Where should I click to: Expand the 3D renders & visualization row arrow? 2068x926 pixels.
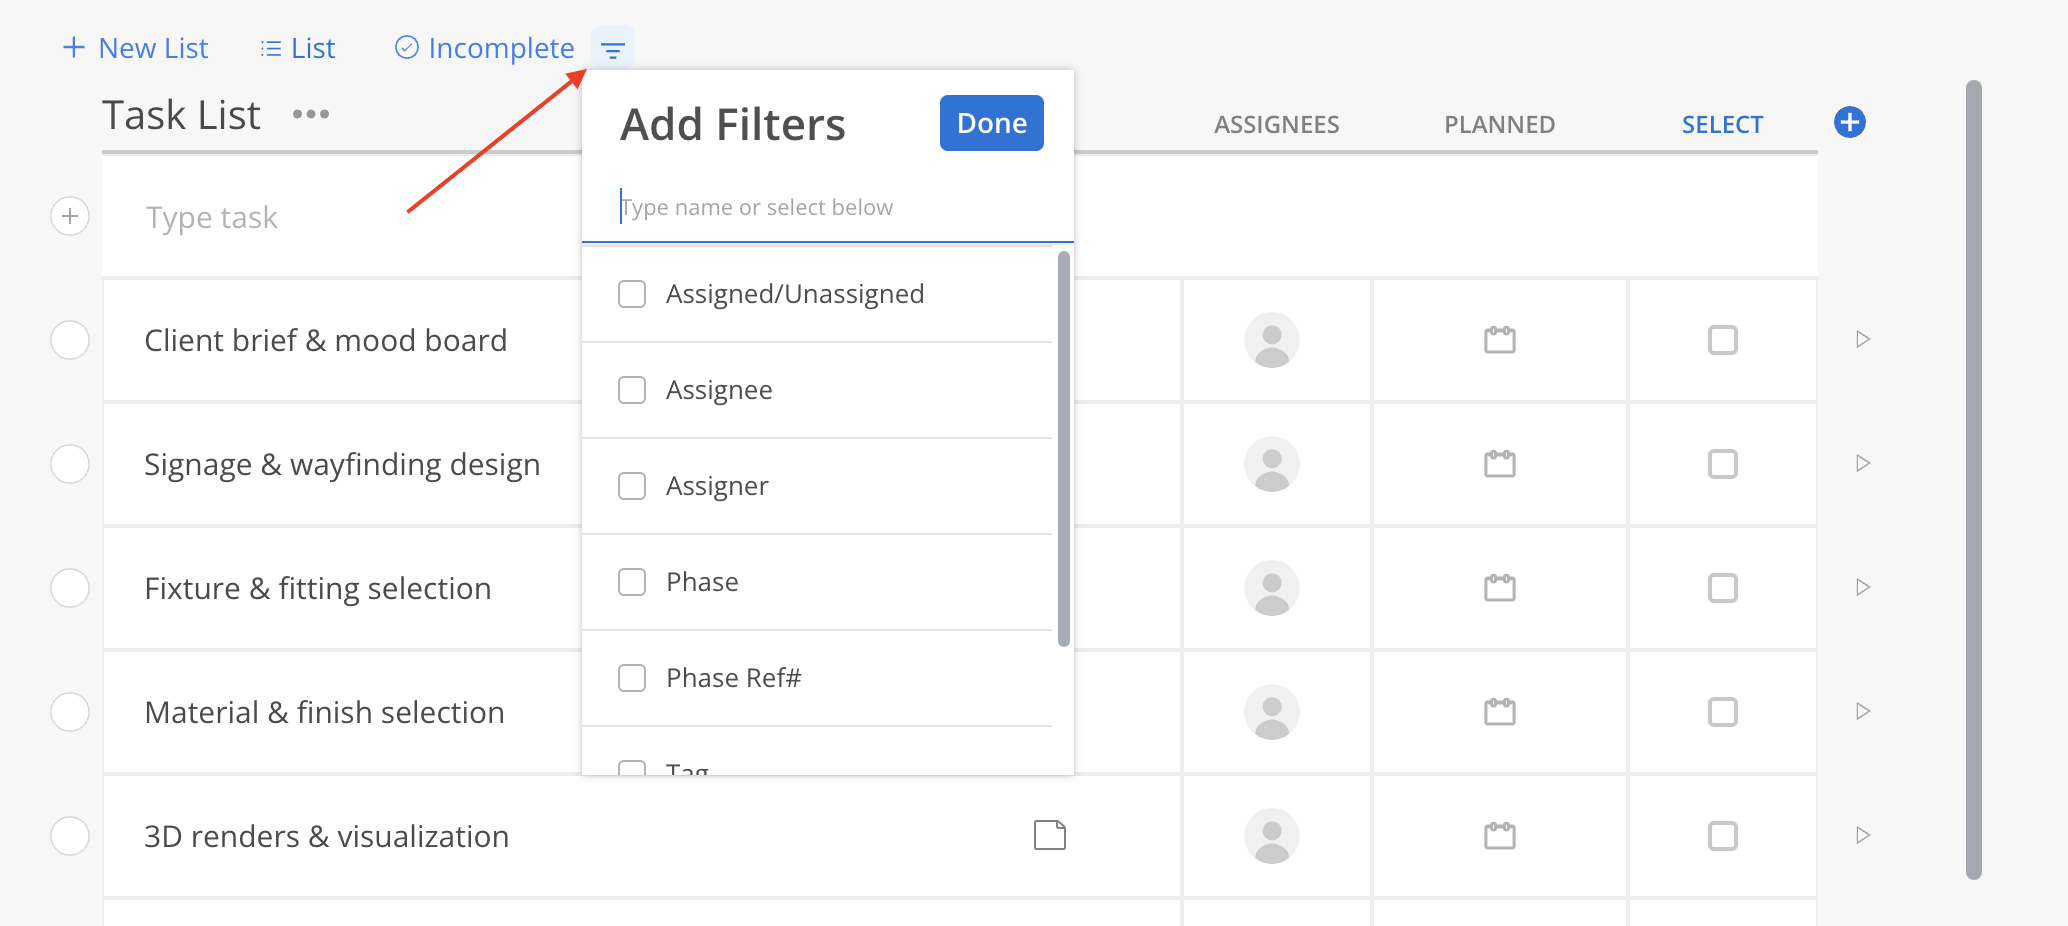click(x=1862, y=835)
